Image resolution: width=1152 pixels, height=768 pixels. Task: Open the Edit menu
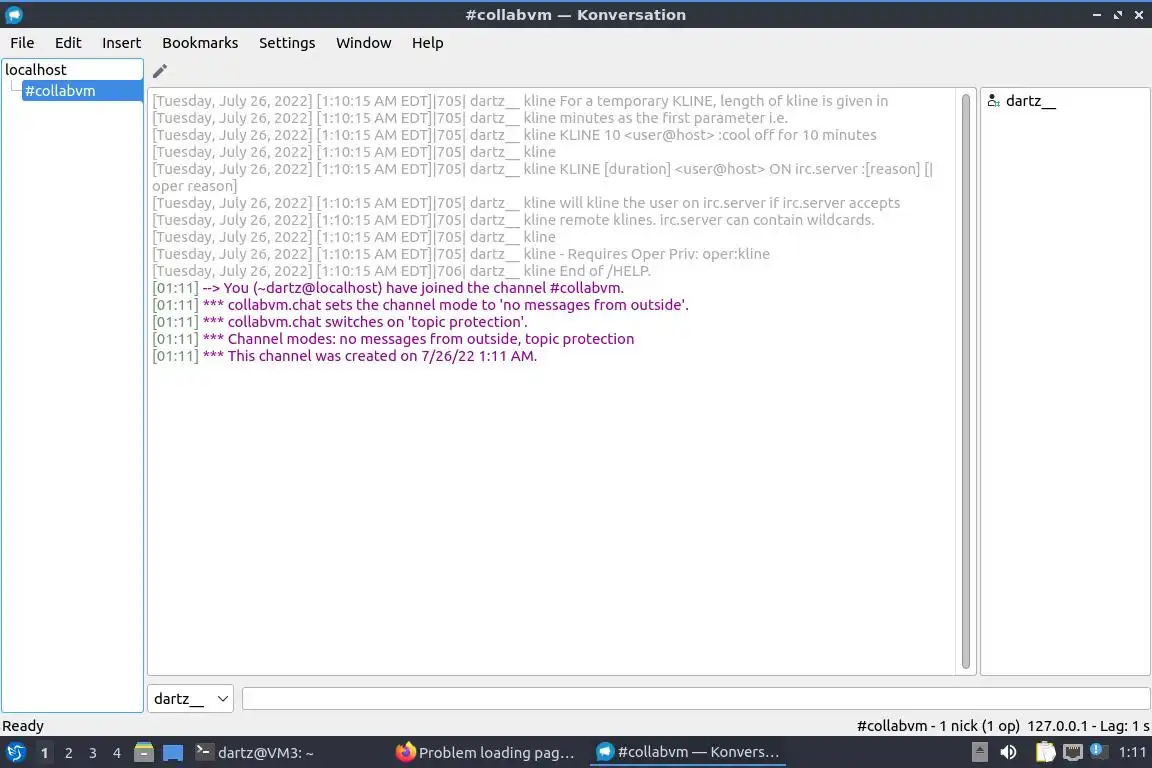click(x=68, y=43)
